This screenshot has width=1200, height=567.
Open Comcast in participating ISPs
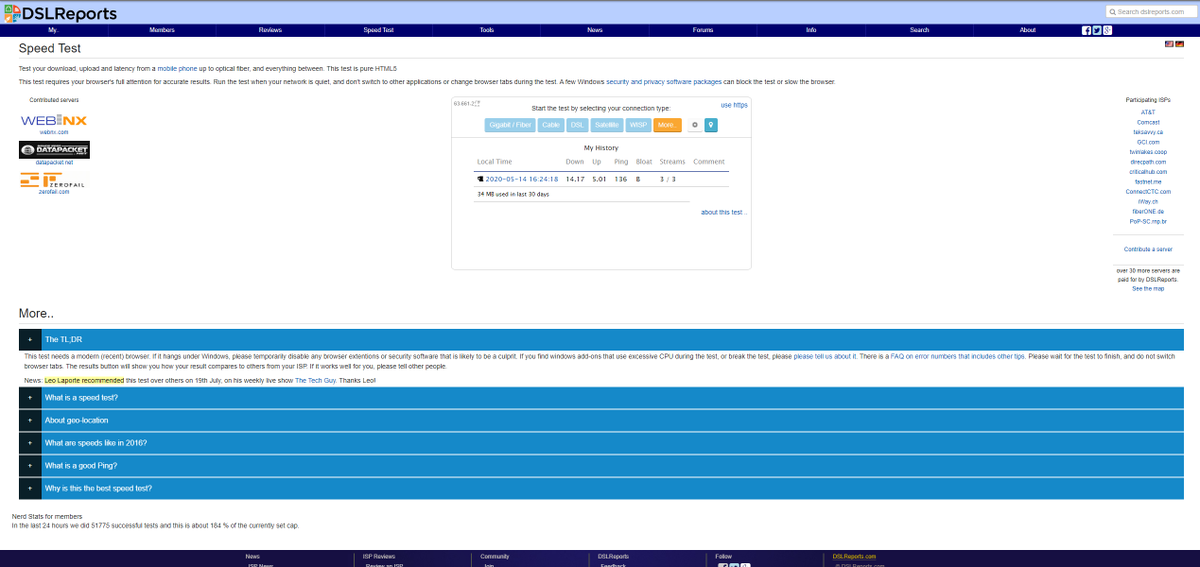[1148, 122]
